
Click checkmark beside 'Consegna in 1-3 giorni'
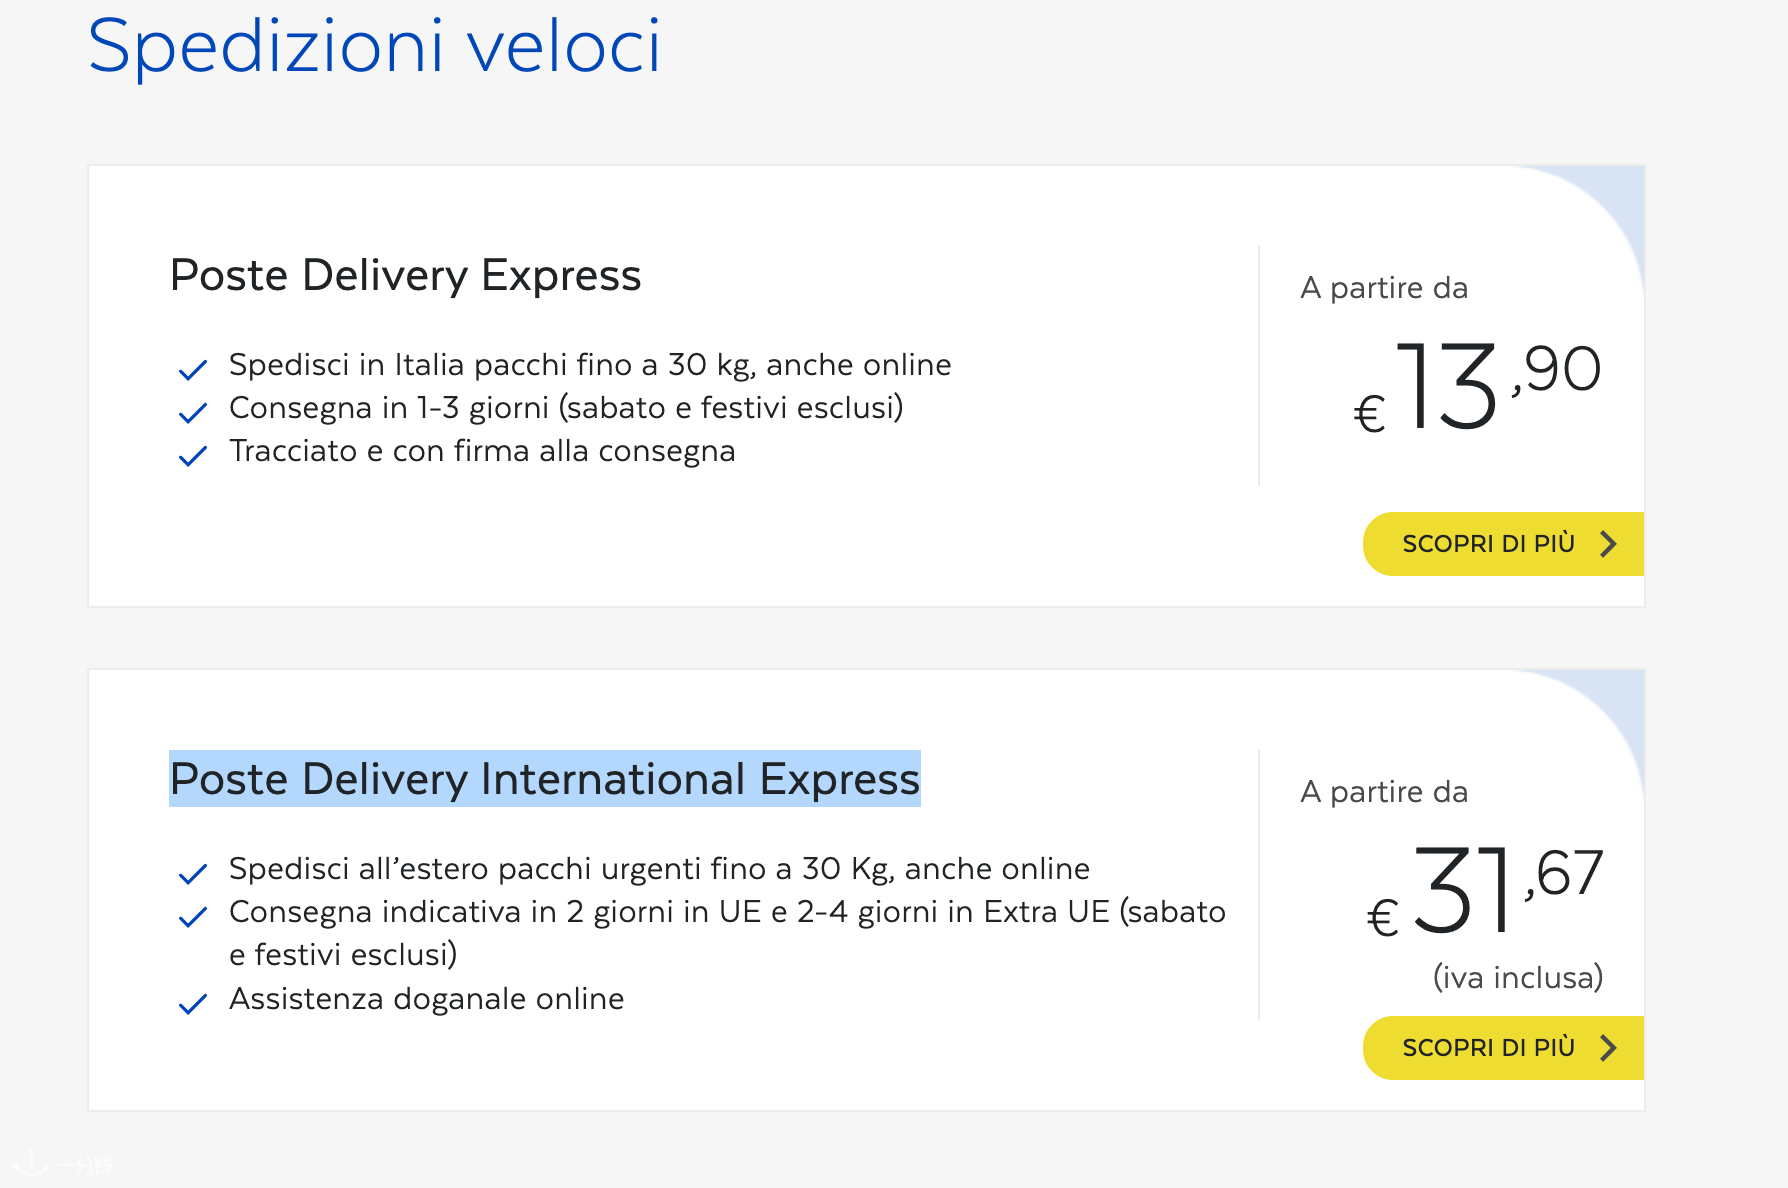coord(192,412)
